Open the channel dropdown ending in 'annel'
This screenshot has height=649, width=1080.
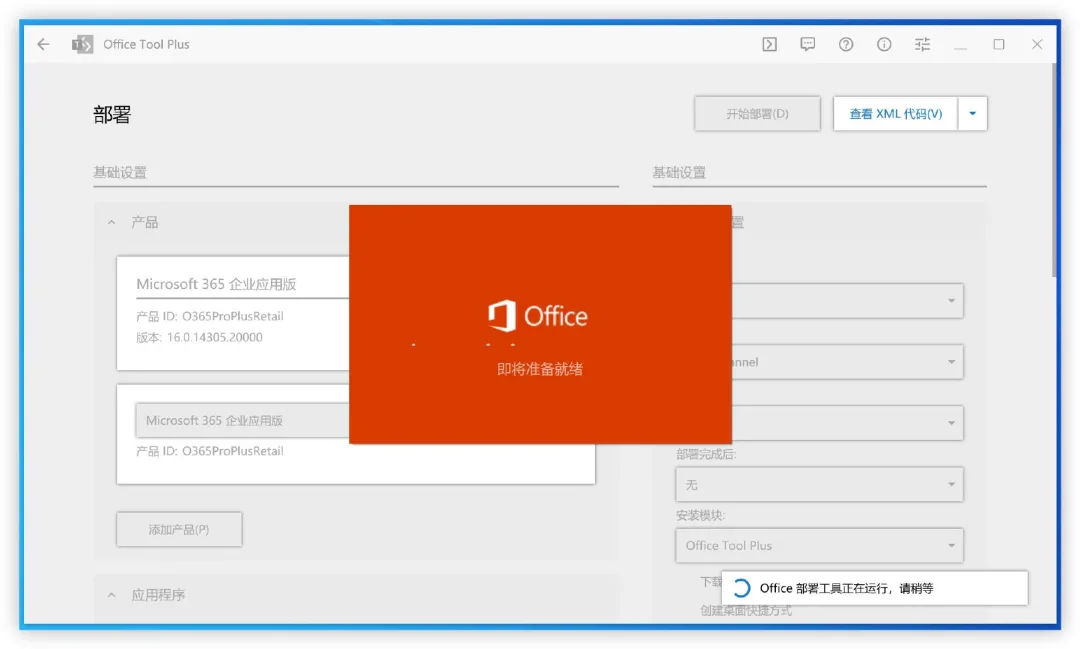click(x=847, y=362)
